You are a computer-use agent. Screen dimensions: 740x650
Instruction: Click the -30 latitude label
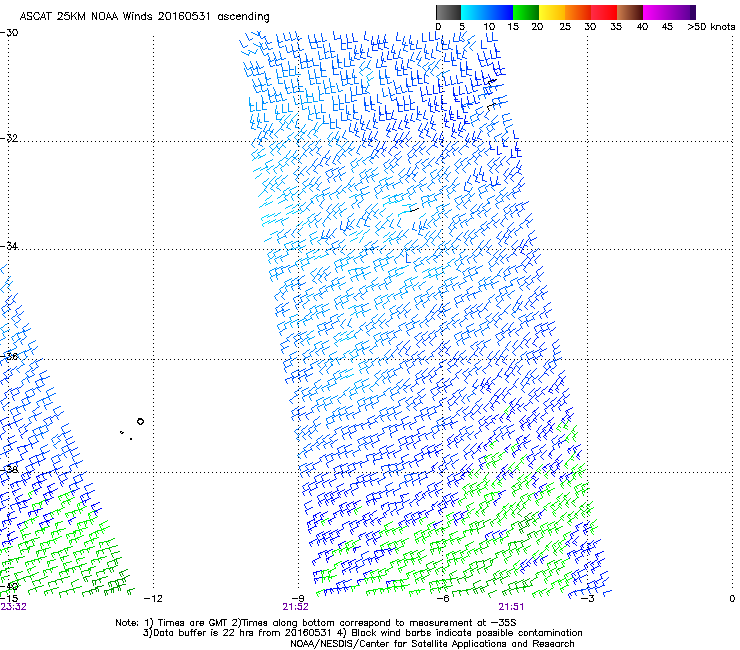pyautogui.click(x=9, y=33)
